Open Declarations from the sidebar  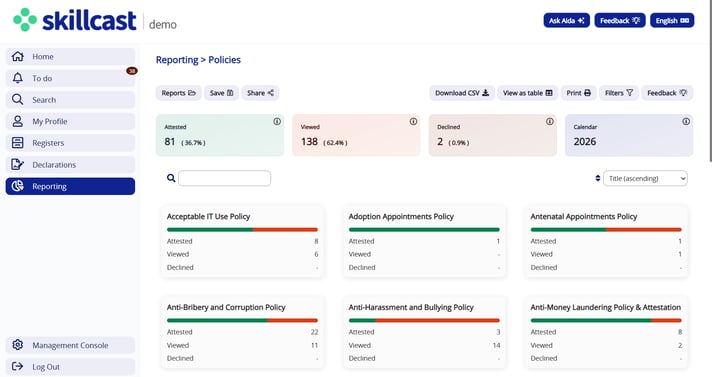click(x=70, y=164)
